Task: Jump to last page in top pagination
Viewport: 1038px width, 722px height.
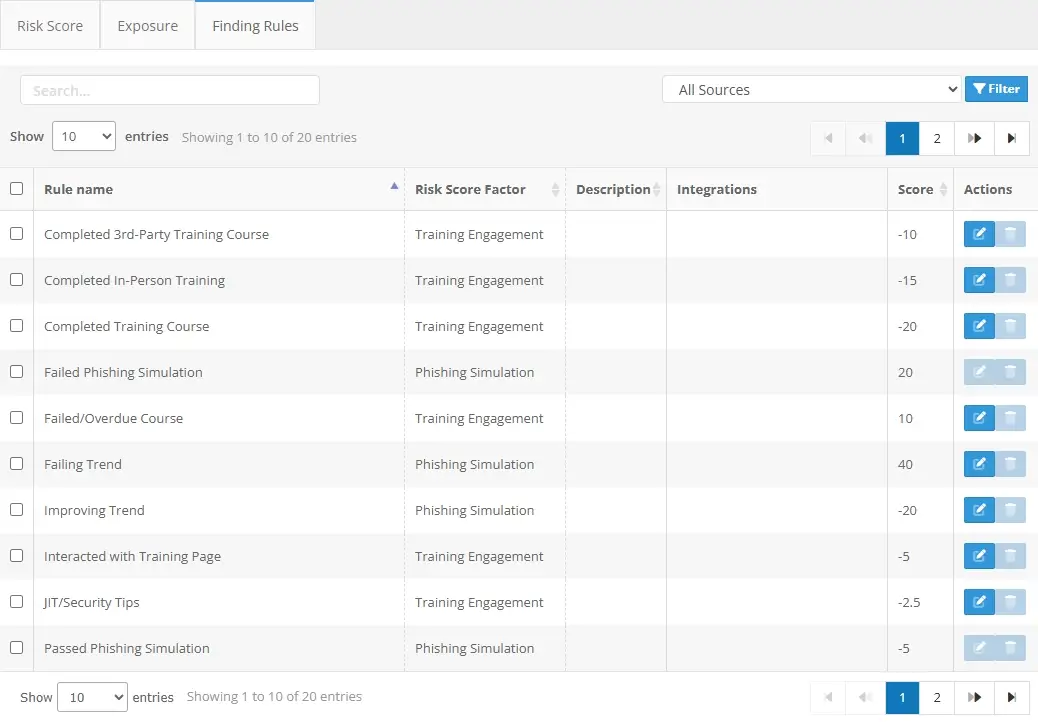Action: (1012, 139)
